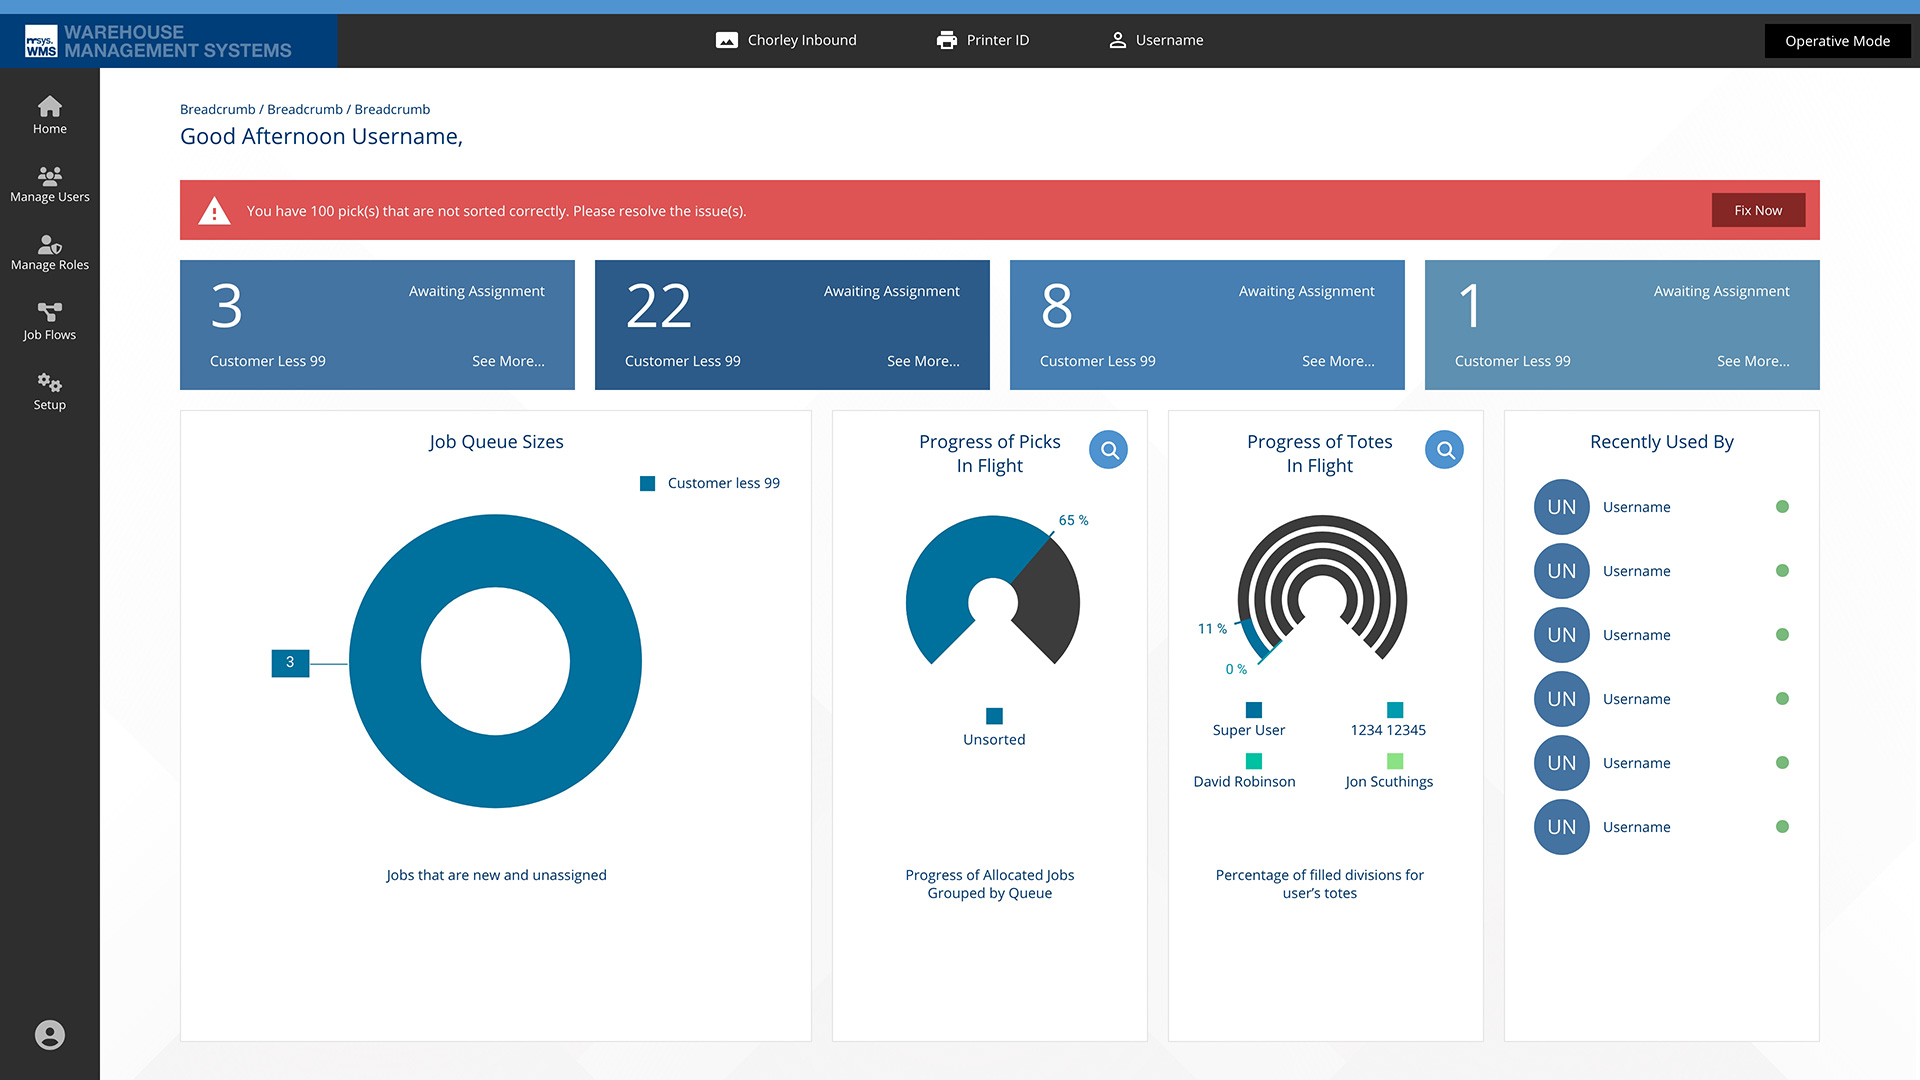The width and height of the screenshot is (1920, 1080).
Task: Click the first Breadcrumb link
Action: click(217, 109)
